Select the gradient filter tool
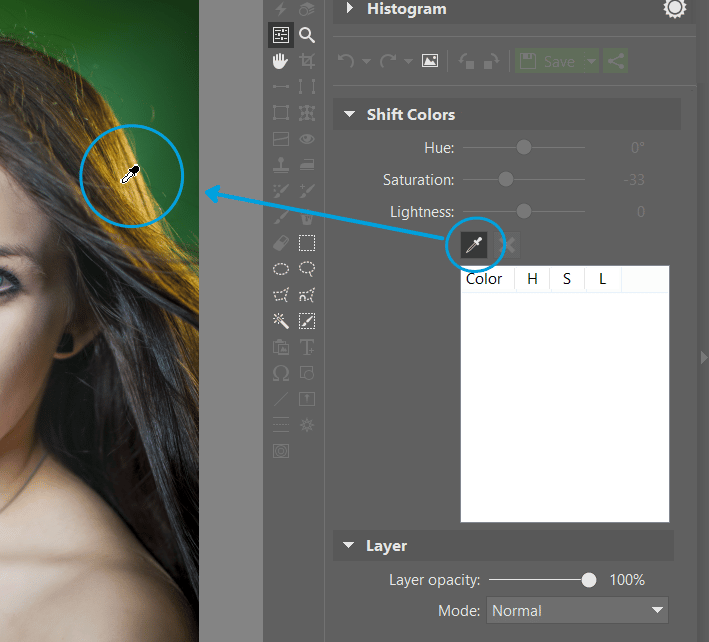The width and height of the screenshot is (709, 642). pyautogui.click(x=281, y=139)
